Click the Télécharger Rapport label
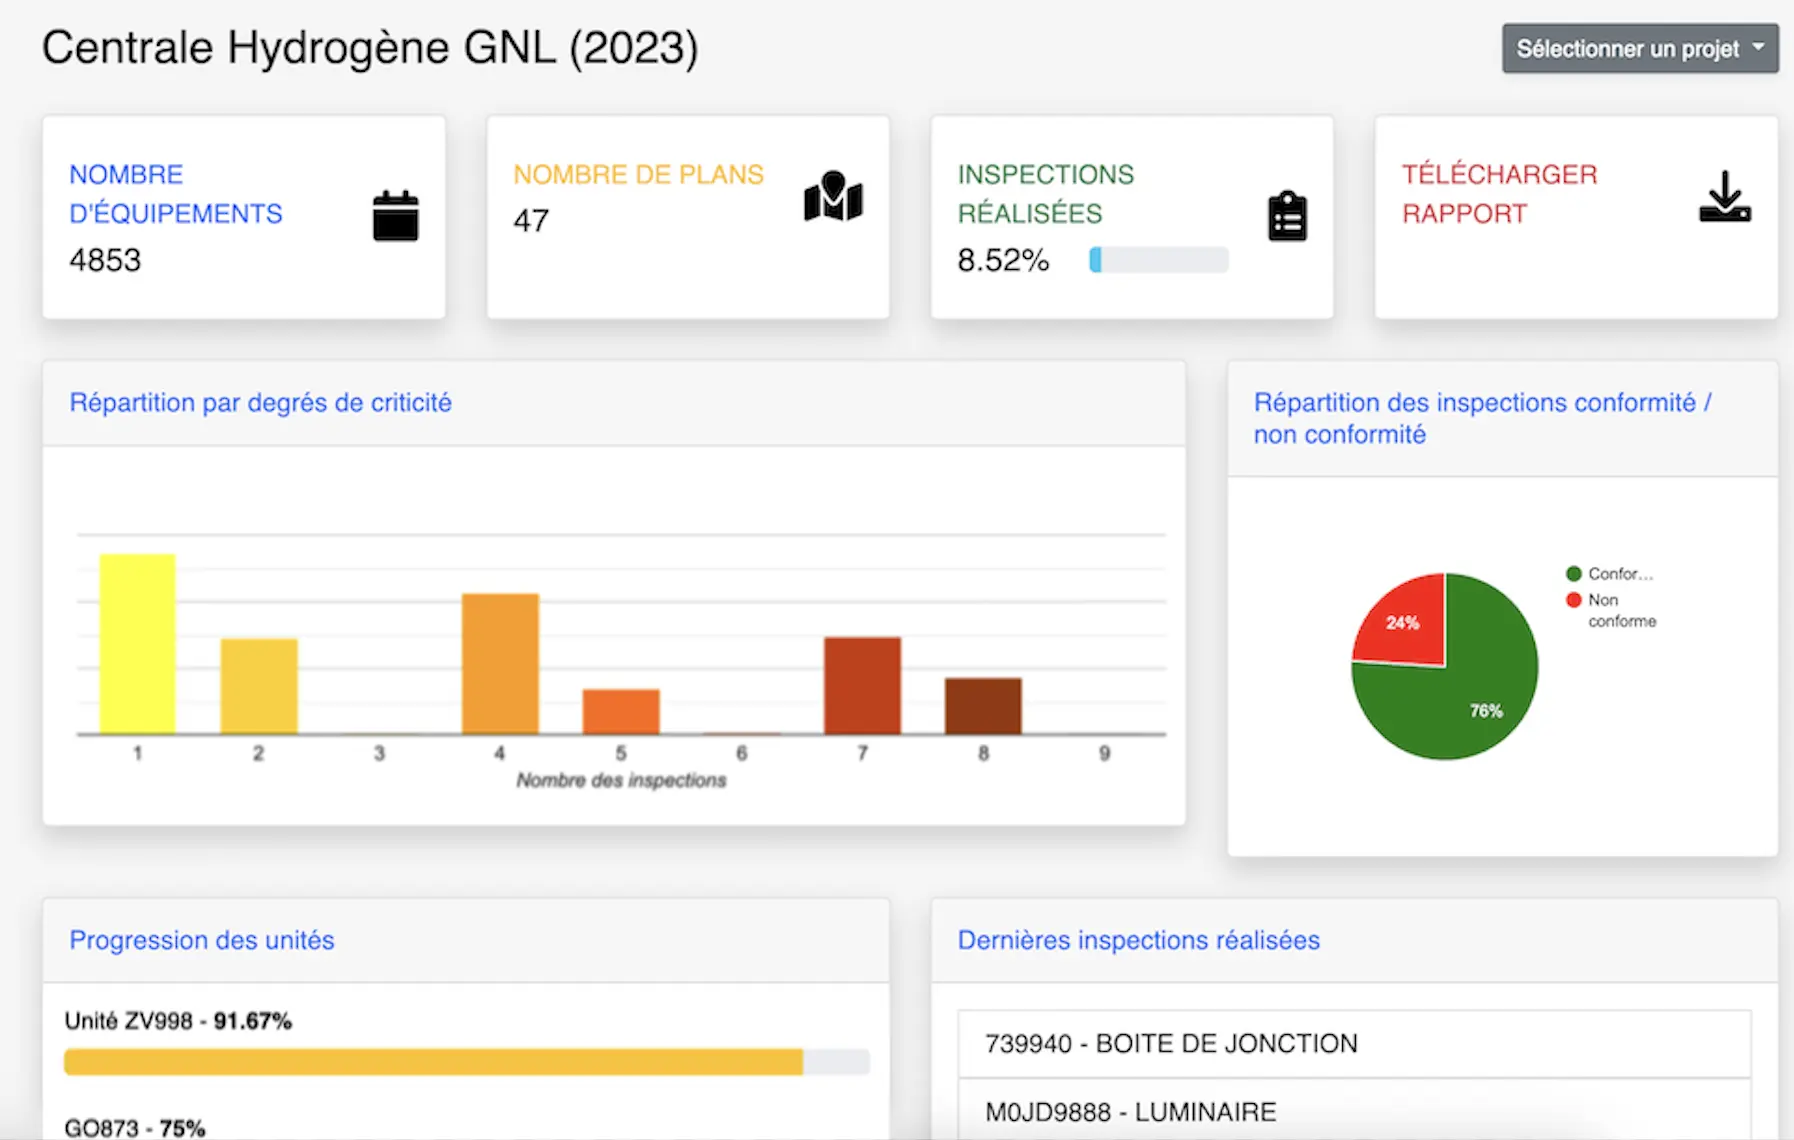 pyautogui.click(x=1499, y=194)
